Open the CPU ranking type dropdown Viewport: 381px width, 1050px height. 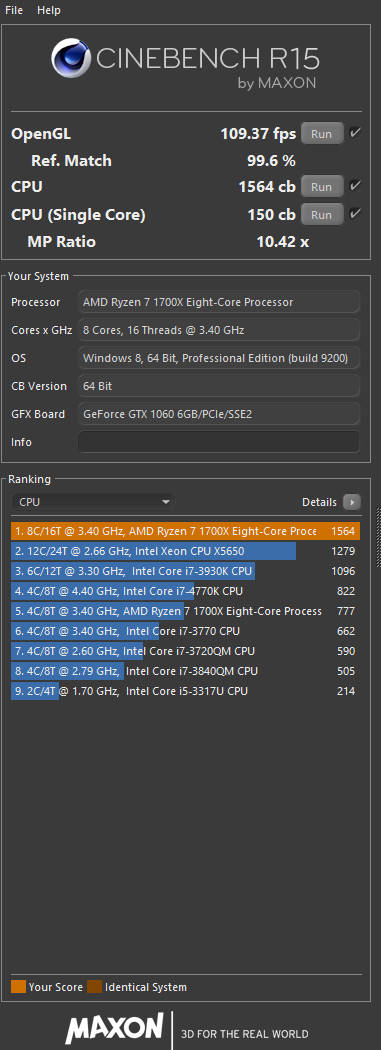[x=93, y=502]
